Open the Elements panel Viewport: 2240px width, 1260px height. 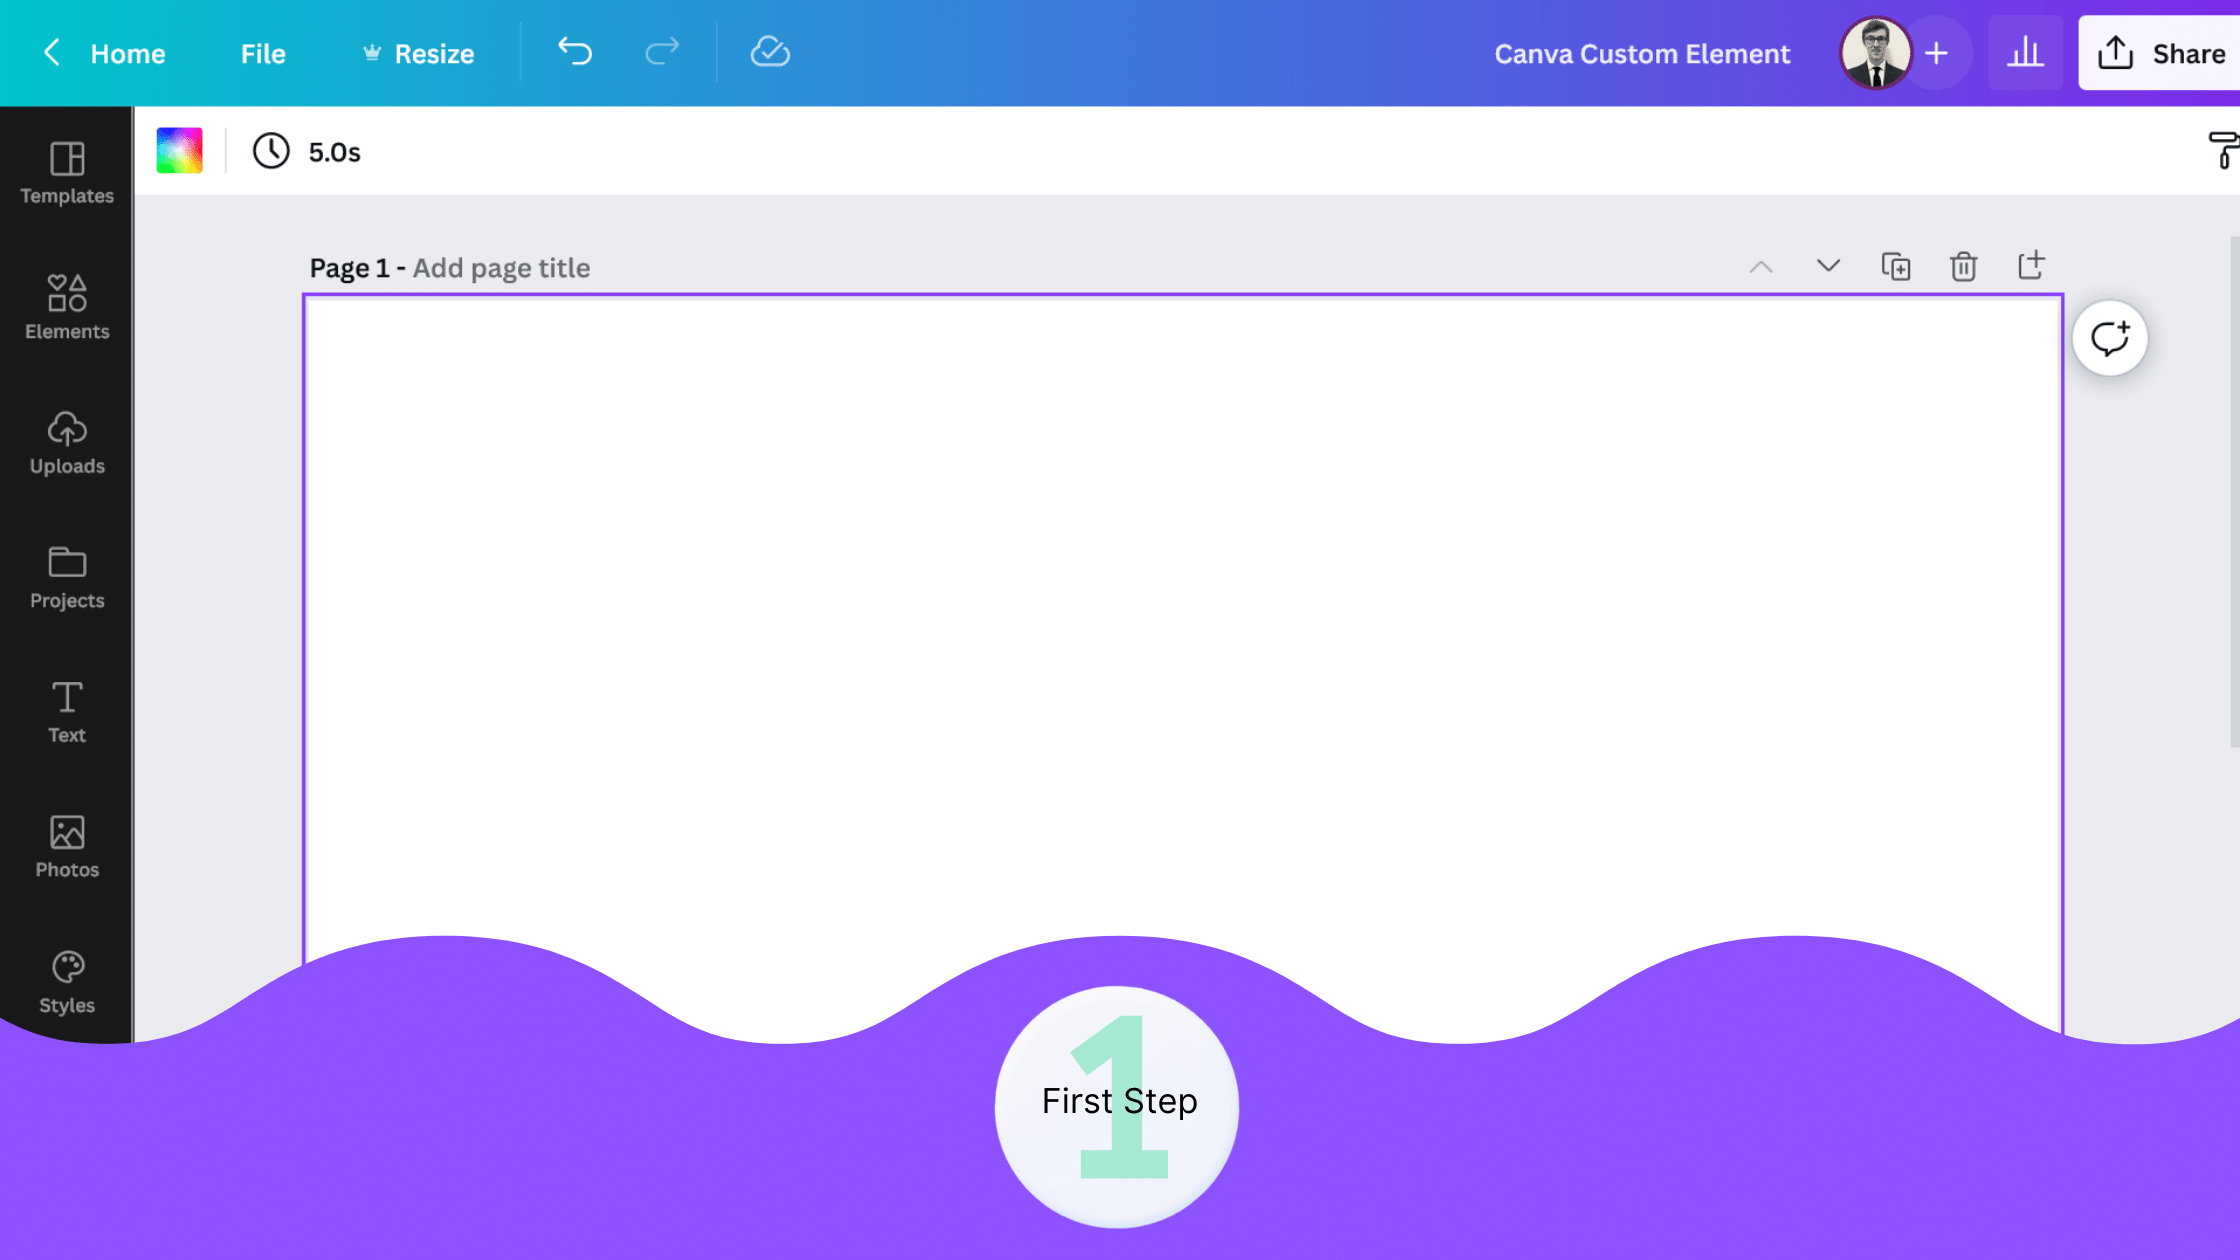[67, 307]
